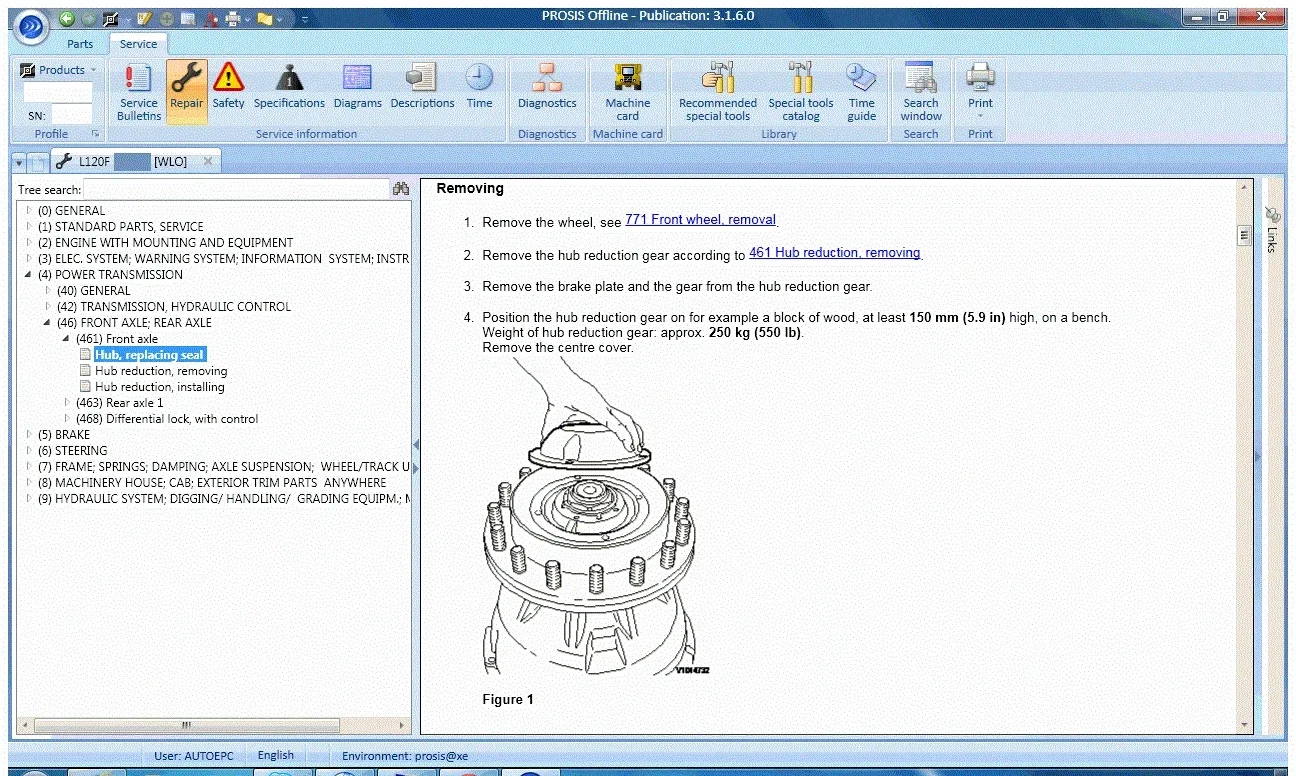Select the Service Bulletins icon
Image resolution: width=1296 pixels, height=776 pixels.
(137, 89)
